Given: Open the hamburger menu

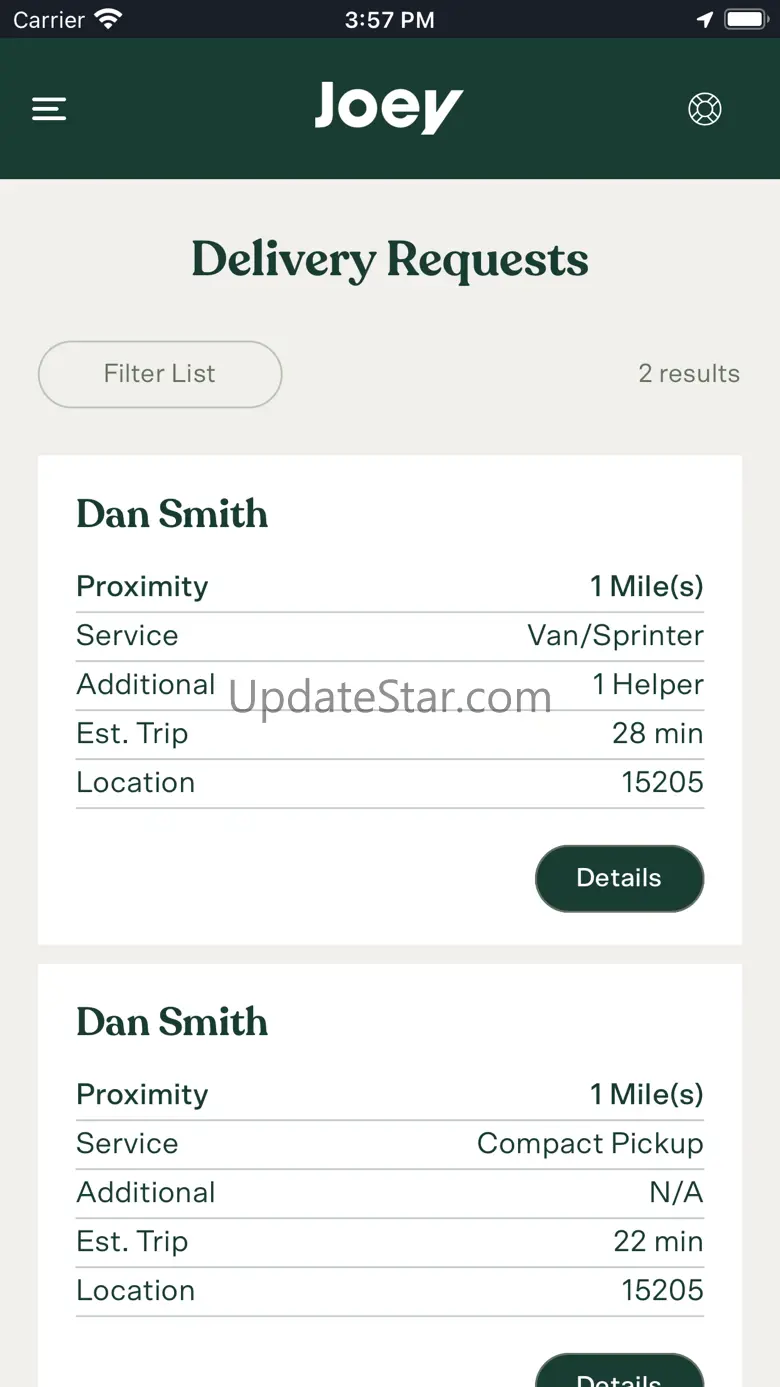Looking at the screenshot, I should pyautogui.click(x=49, y=109).
